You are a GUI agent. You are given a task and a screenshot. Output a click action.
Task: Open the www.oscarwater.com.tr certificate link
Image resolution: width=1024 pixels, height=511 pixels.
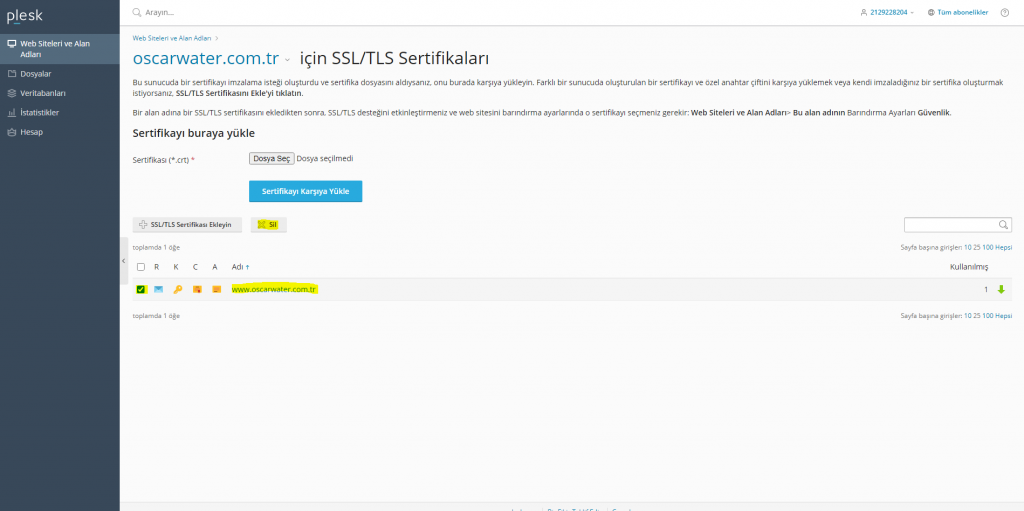(x=274, y=289)
